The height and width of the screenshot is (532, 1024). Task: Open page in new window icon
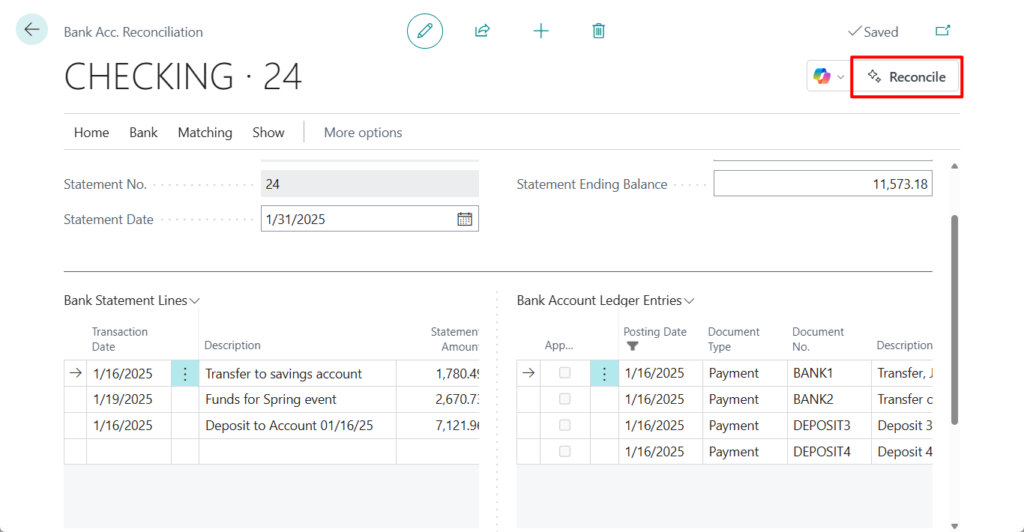coord(942,31)
